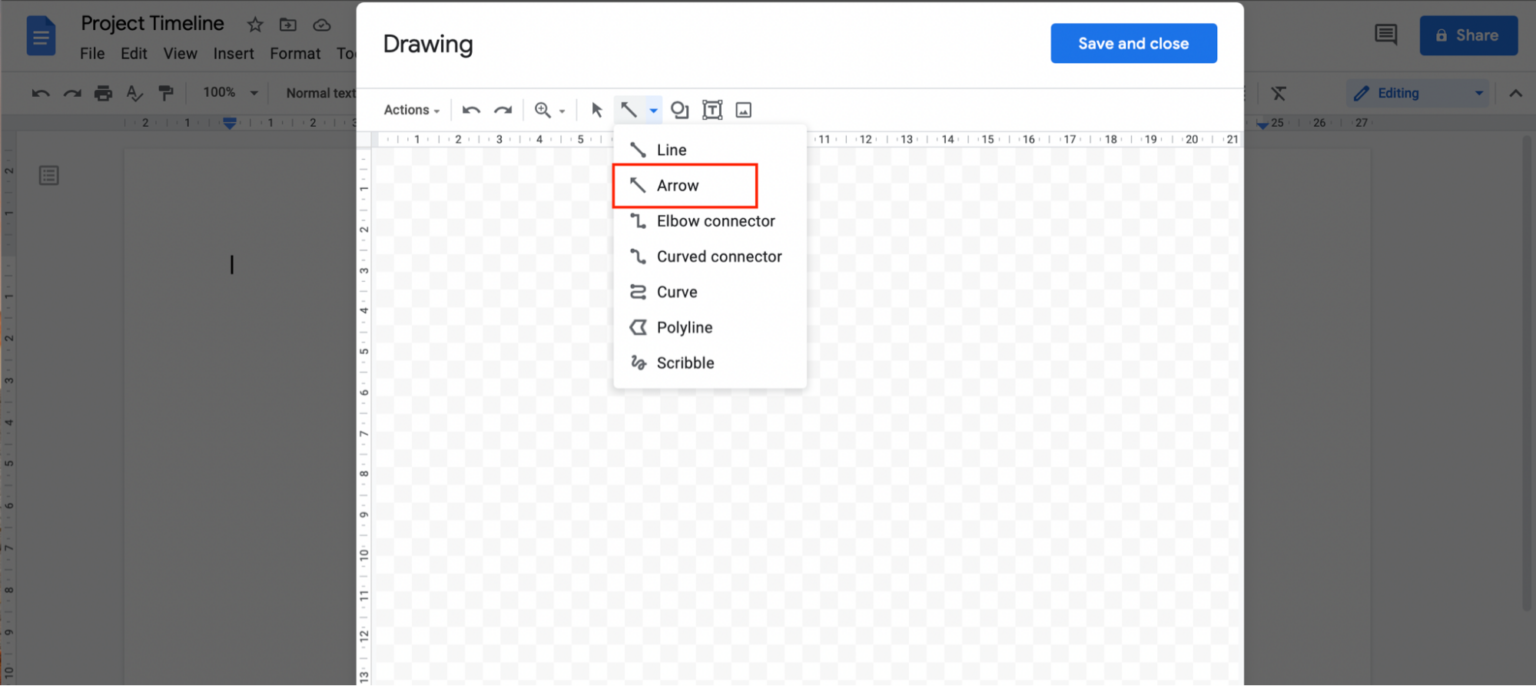Open the zoom options dropdown in Drawing toolbar
This screenshot has width=1536, height=686.
(x=561, y=109)
